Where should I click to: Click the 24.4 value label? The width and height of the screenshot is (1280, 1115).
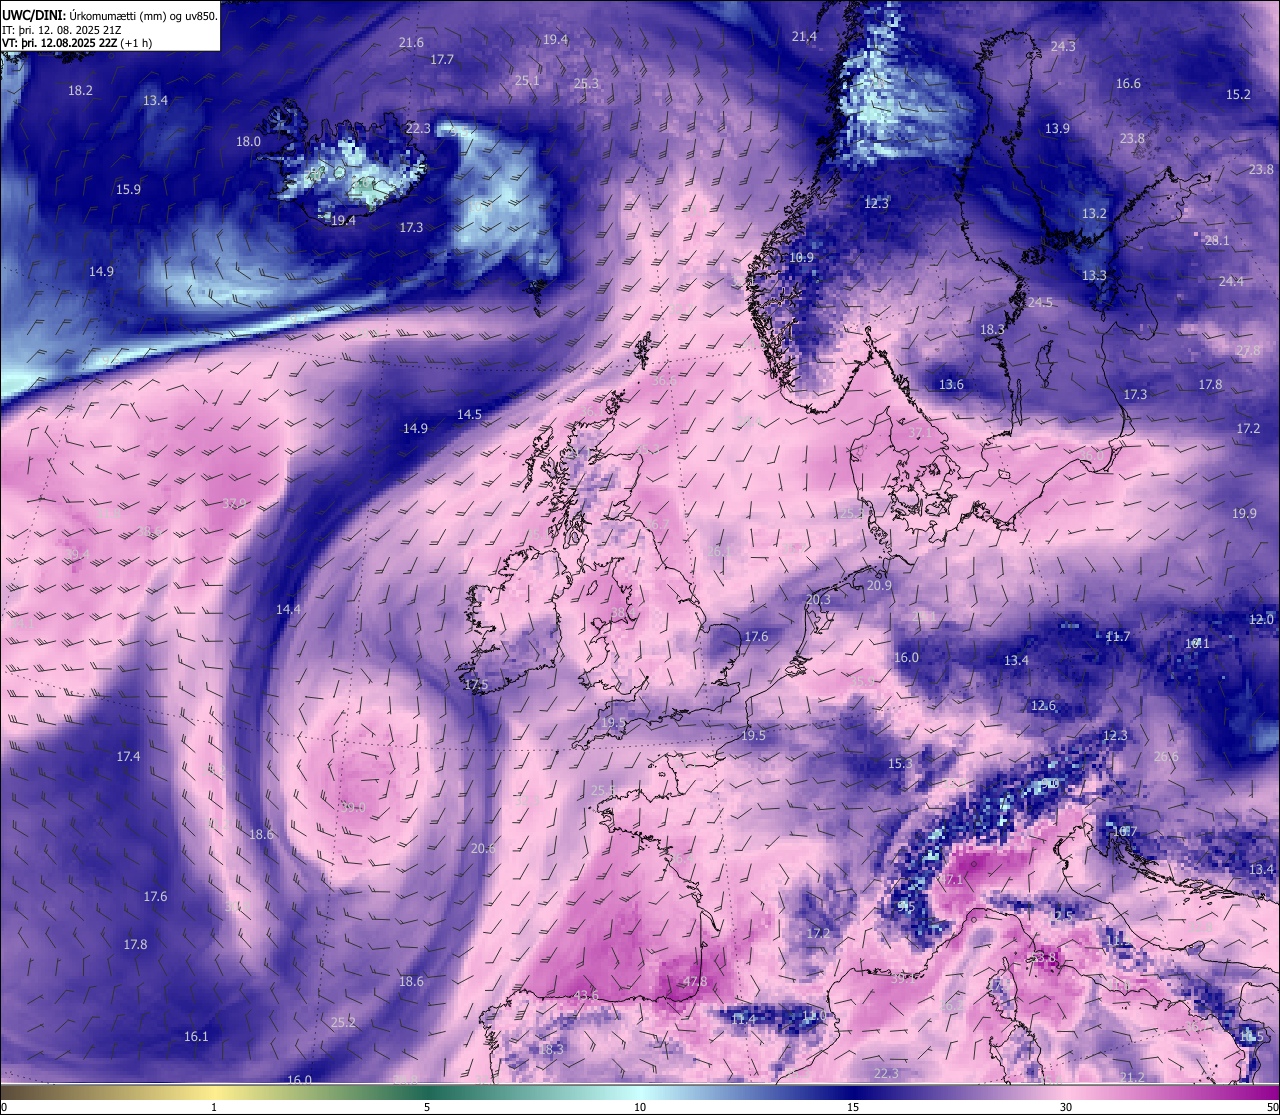click(x=1231, y=282)
